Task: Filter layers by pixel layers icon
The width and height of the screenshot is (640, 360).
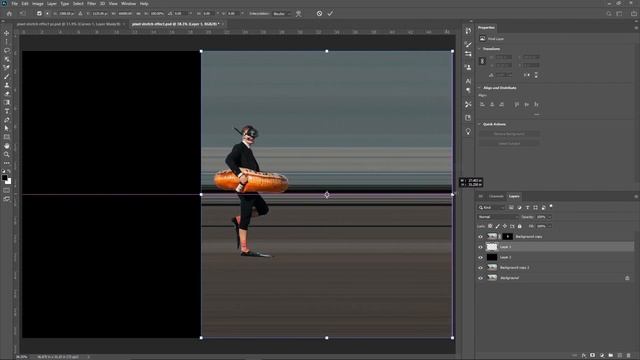Action: (x=511, y=207)
